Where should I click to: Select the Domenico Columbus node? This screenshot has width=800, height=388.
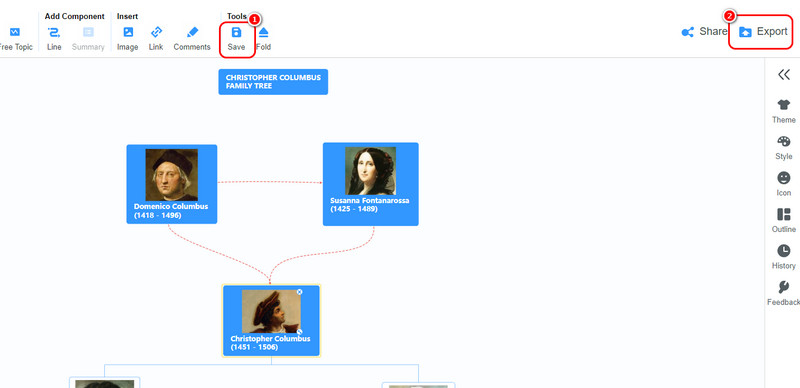[x=172, y=184]
